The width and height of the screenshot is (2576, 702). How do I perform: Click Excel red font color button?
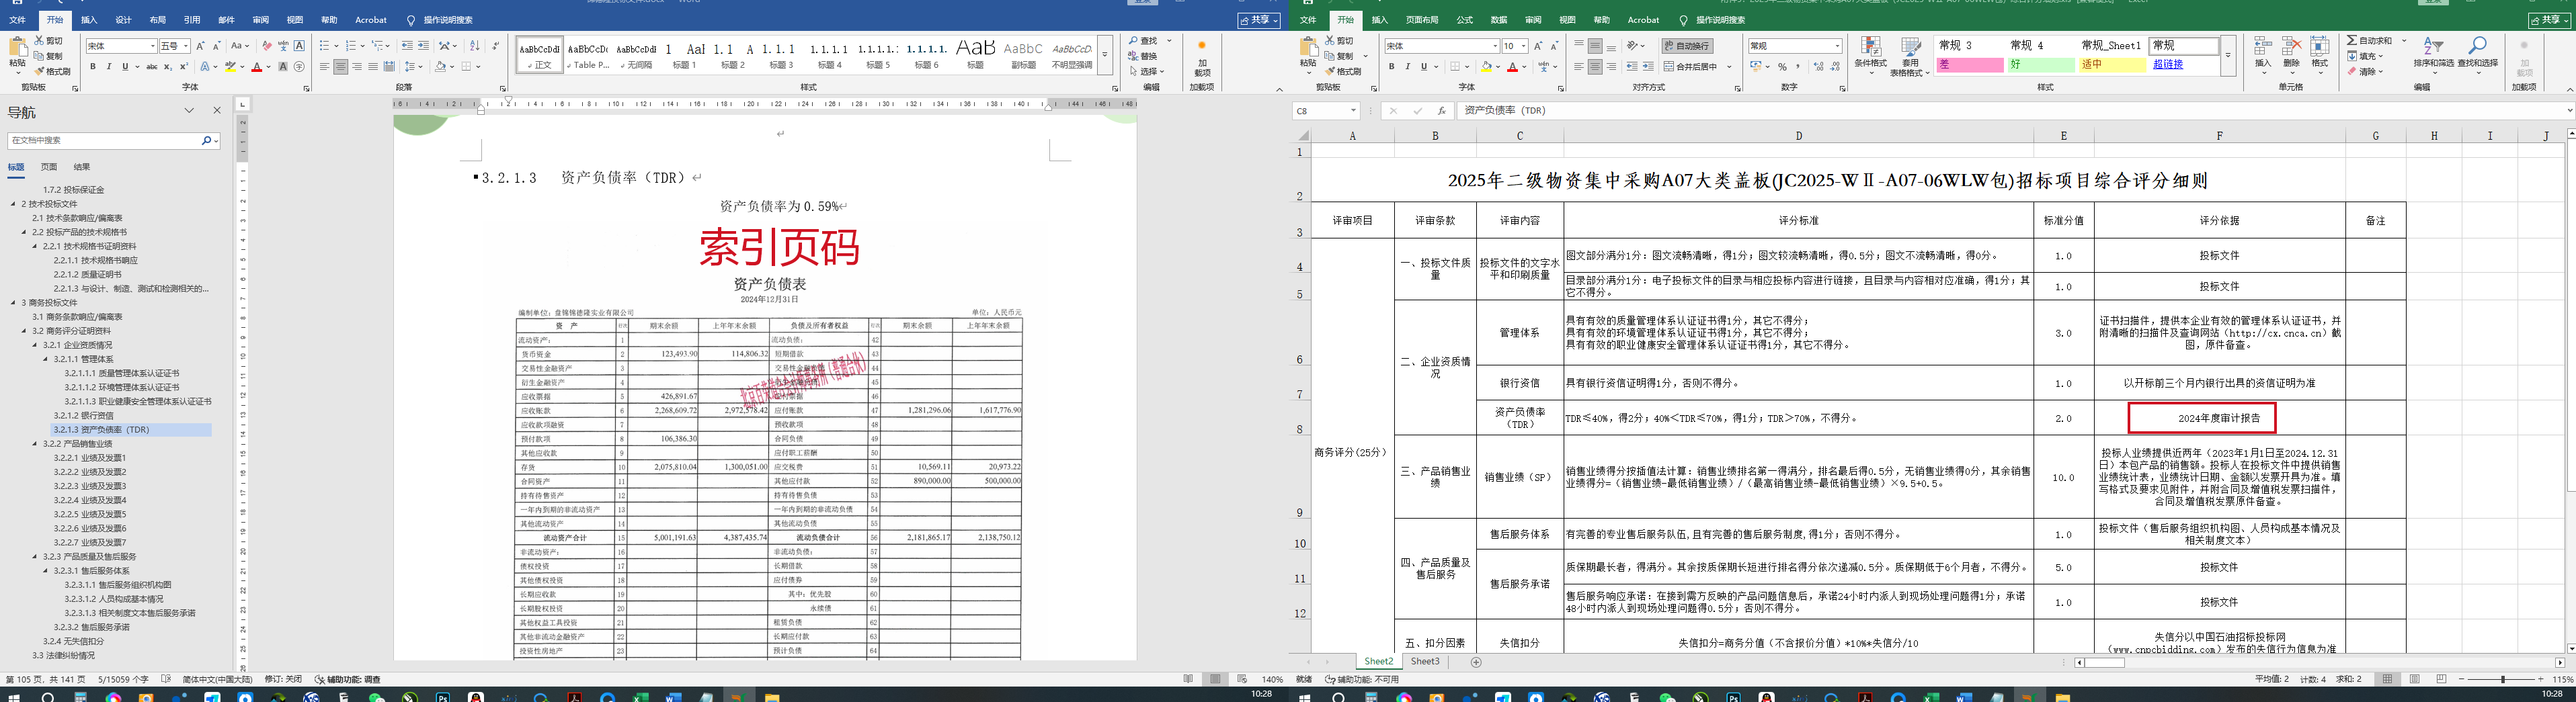click(1513, 67)
